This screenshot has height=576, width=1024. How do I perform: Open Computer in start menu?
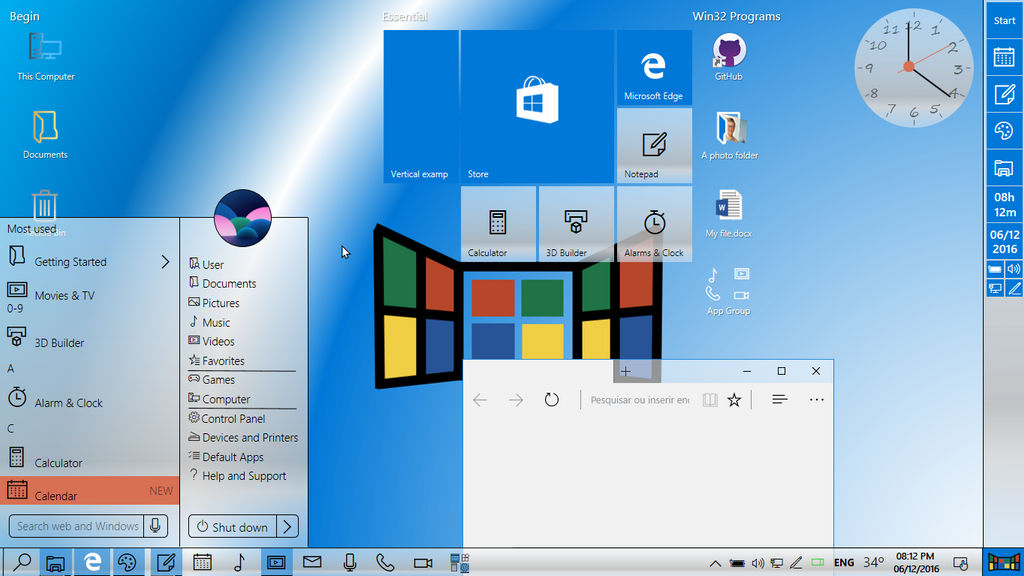click(x=219, y=399)
